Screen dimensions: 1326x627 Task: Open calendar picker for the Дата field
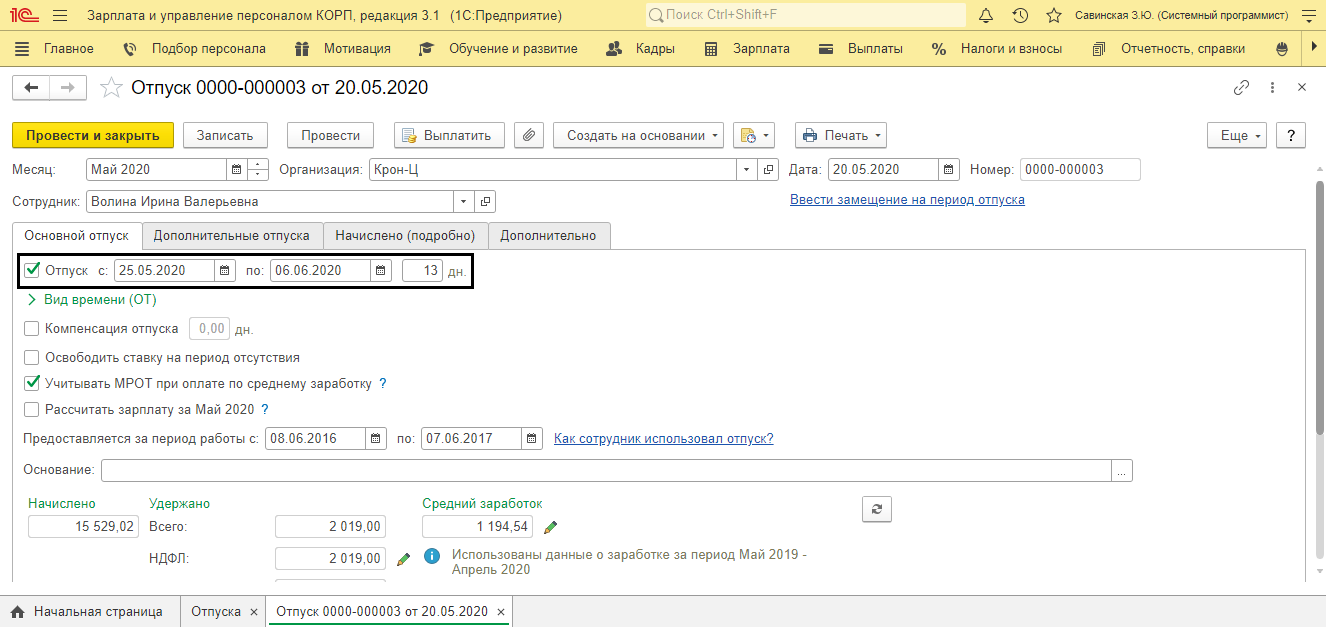coord(950,170)
